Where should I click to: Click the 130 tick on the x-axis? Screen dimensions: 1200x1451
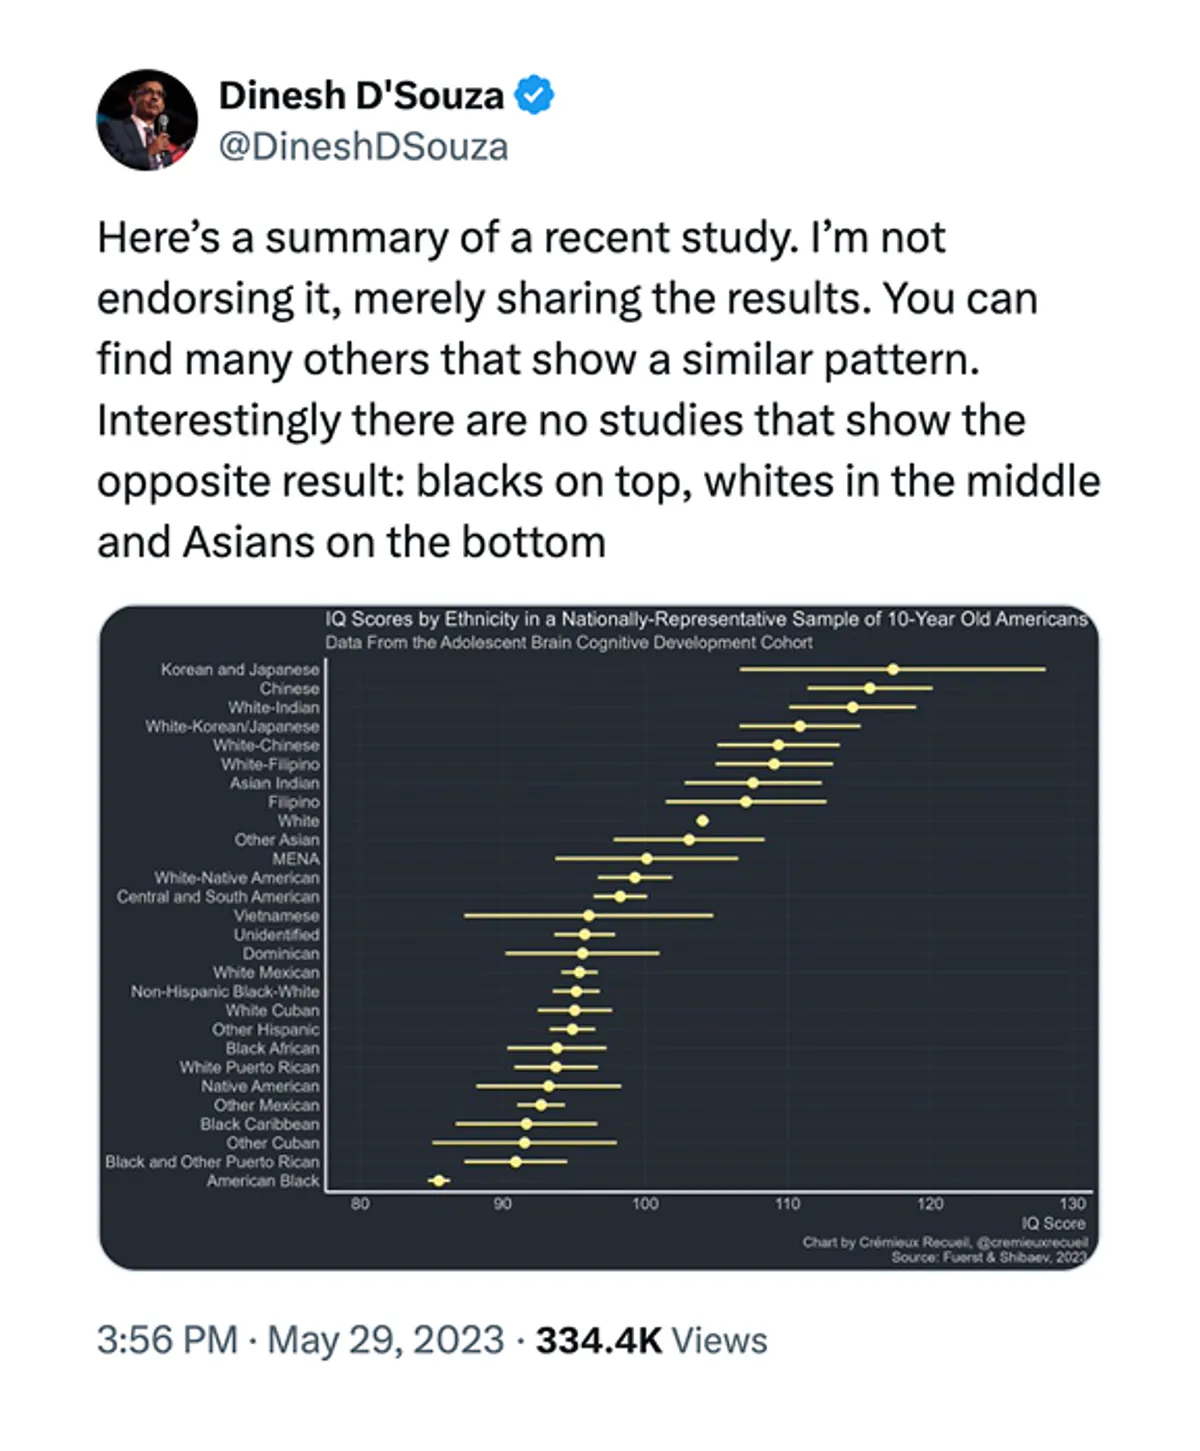click(x=1072, y=1204)
